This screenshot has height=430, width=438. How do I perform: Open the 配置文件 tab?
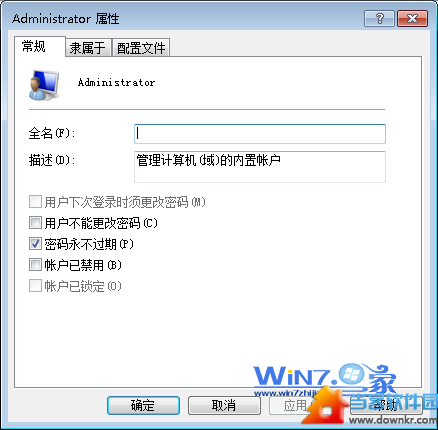coord(141,48)
